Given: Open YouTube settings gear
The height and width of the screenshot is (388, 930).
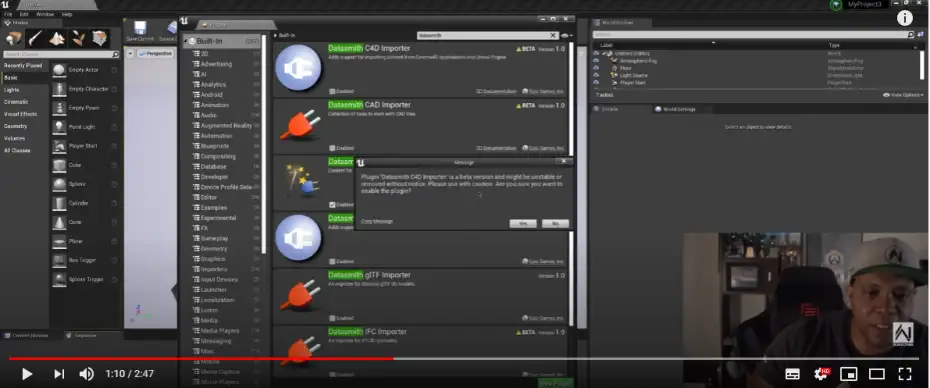Looking at the screenshot, I should pos(821,374).
